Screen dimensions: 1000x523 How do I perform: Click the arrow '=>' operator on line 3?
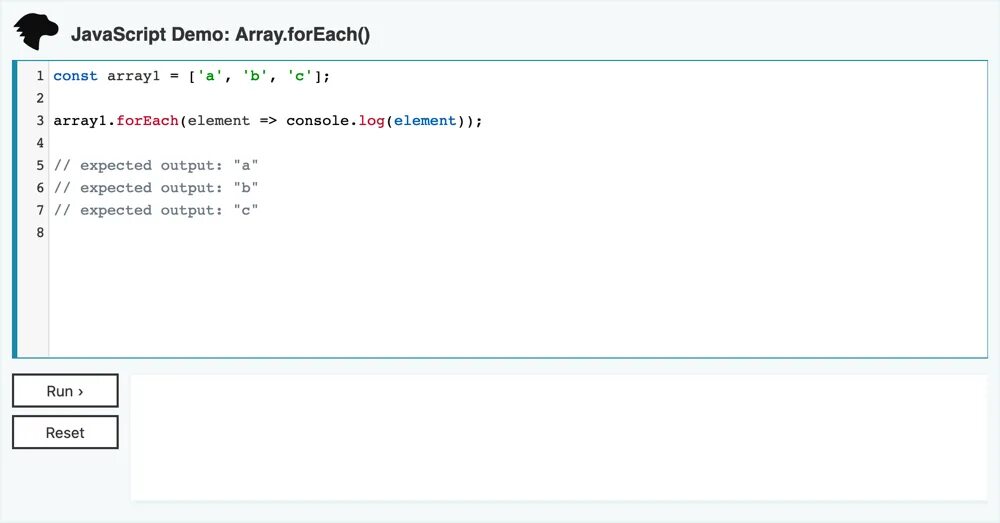pos(268,121)
